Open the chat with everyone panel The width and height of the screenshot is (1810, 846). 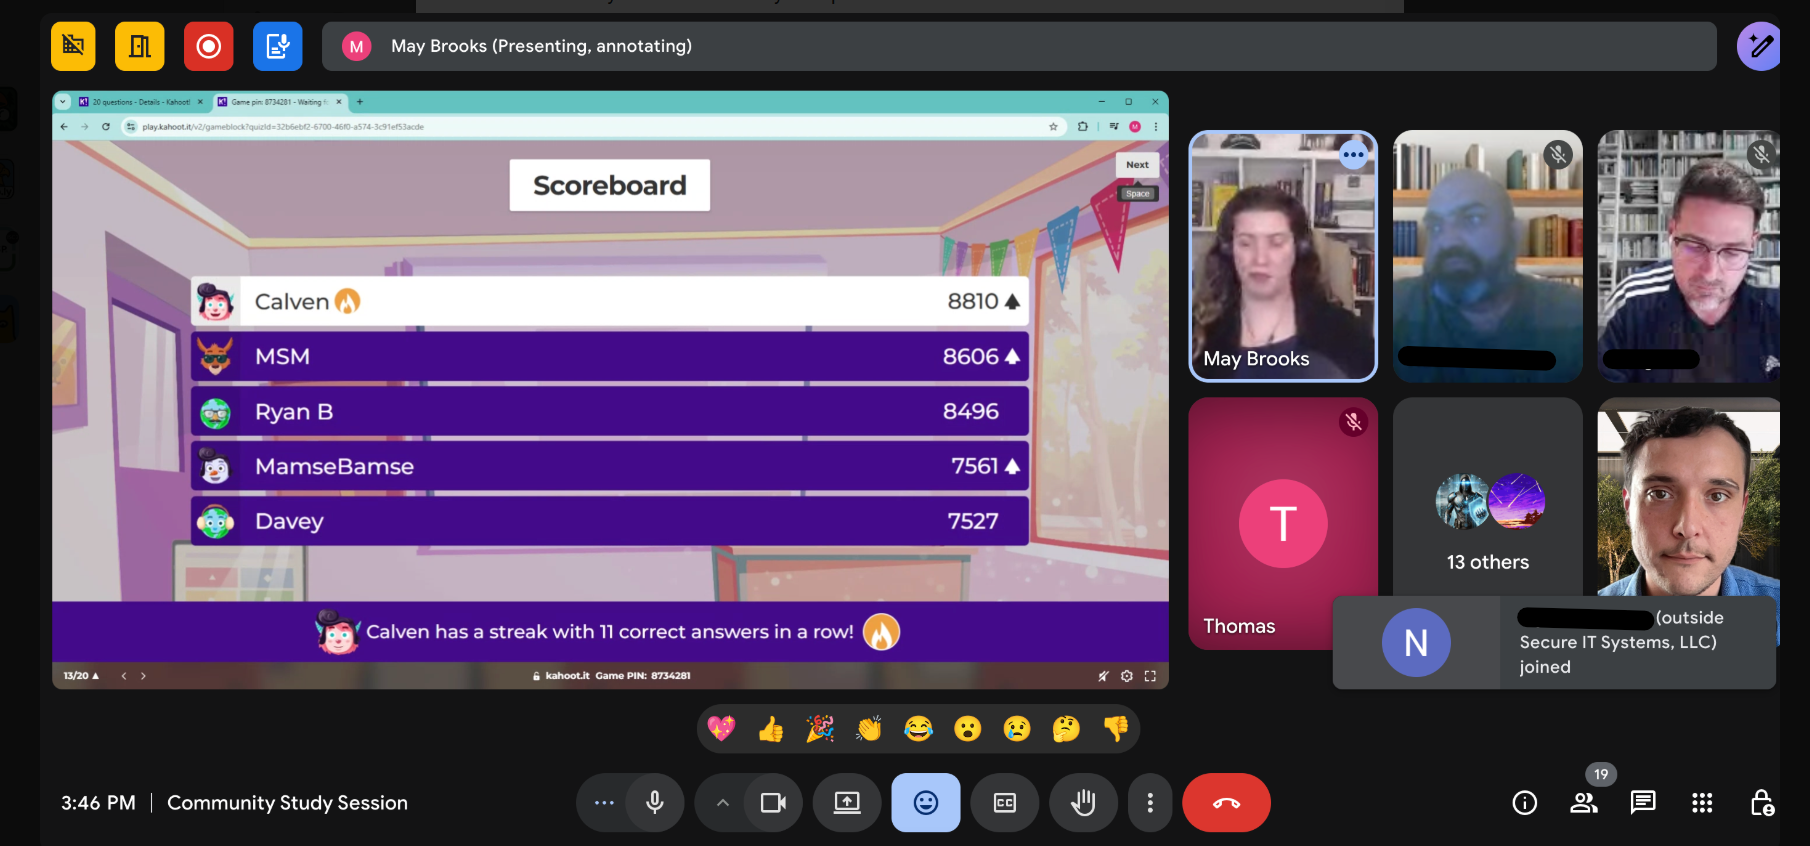coord(1643,802)
